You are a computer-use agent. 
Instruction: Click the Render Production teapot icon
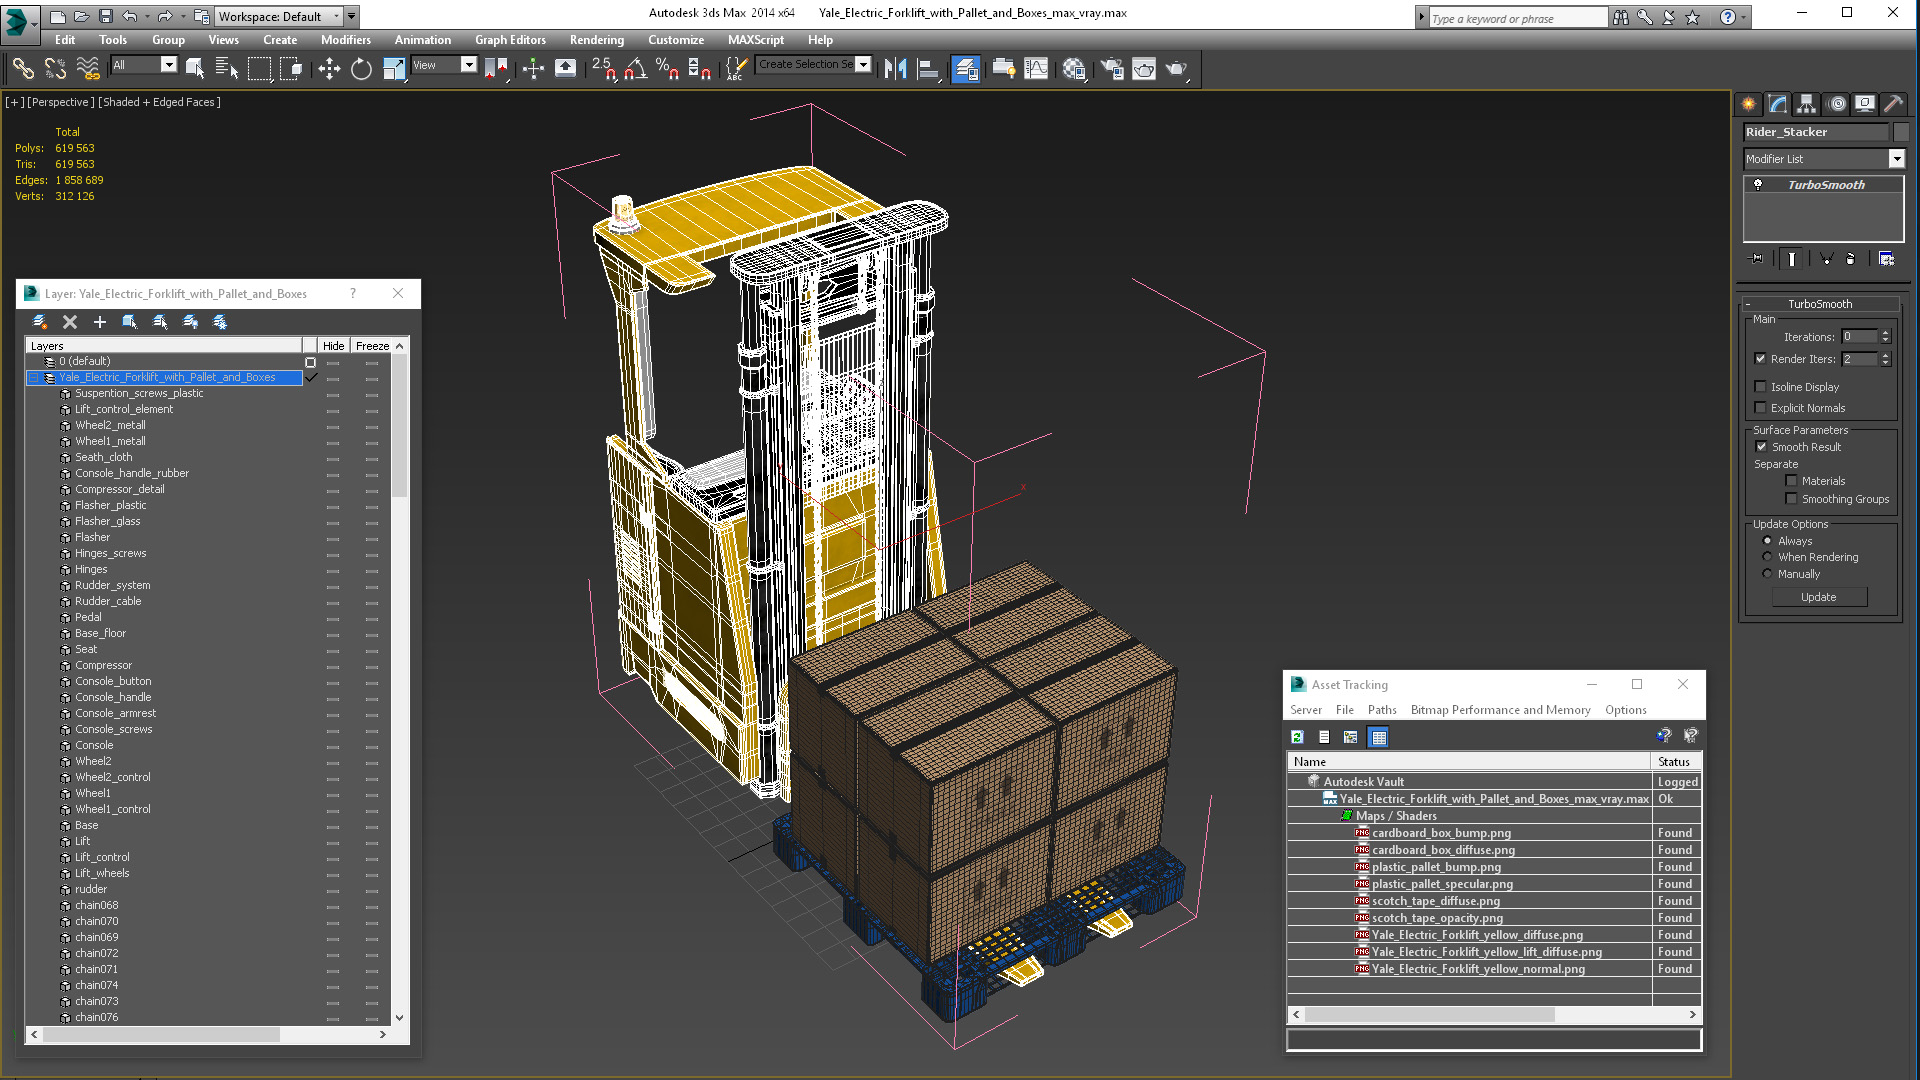pyautogui.click(x=1176, y=68)
